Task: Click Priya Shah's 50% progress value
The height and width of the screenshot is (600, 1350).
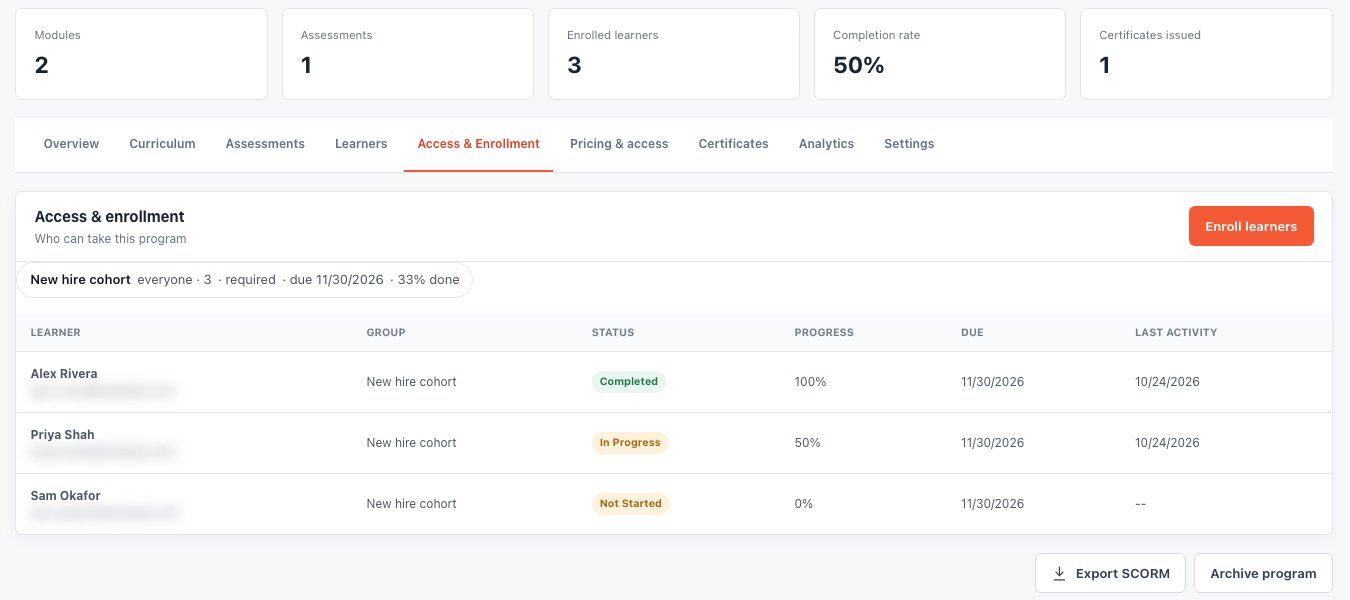Action: [808, 443]
